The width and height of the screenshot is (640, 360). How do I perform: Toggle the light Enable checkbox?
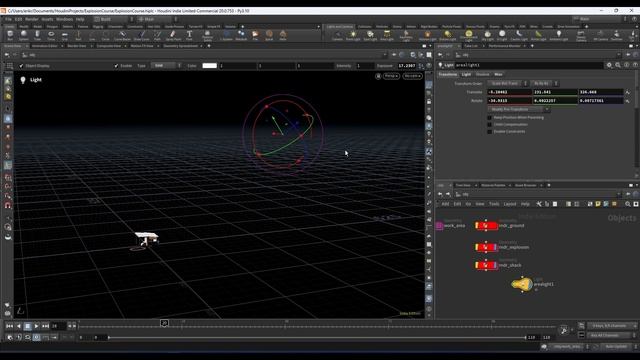[x=116, y=66]
